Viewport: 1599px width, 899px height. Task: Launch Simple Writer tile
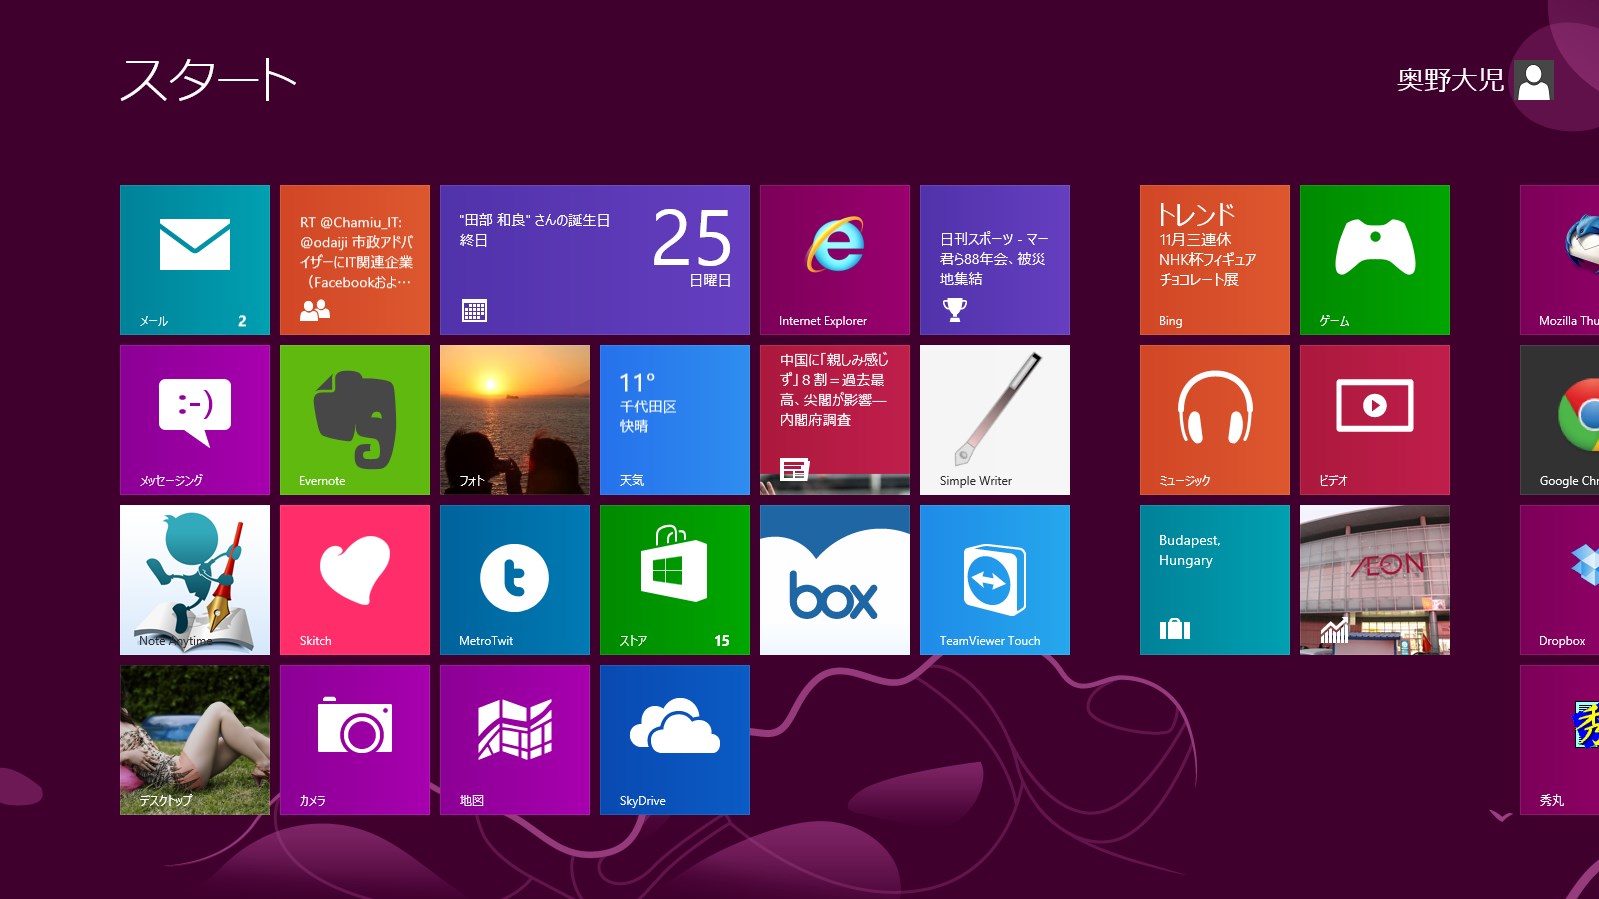tap(995, 420)
